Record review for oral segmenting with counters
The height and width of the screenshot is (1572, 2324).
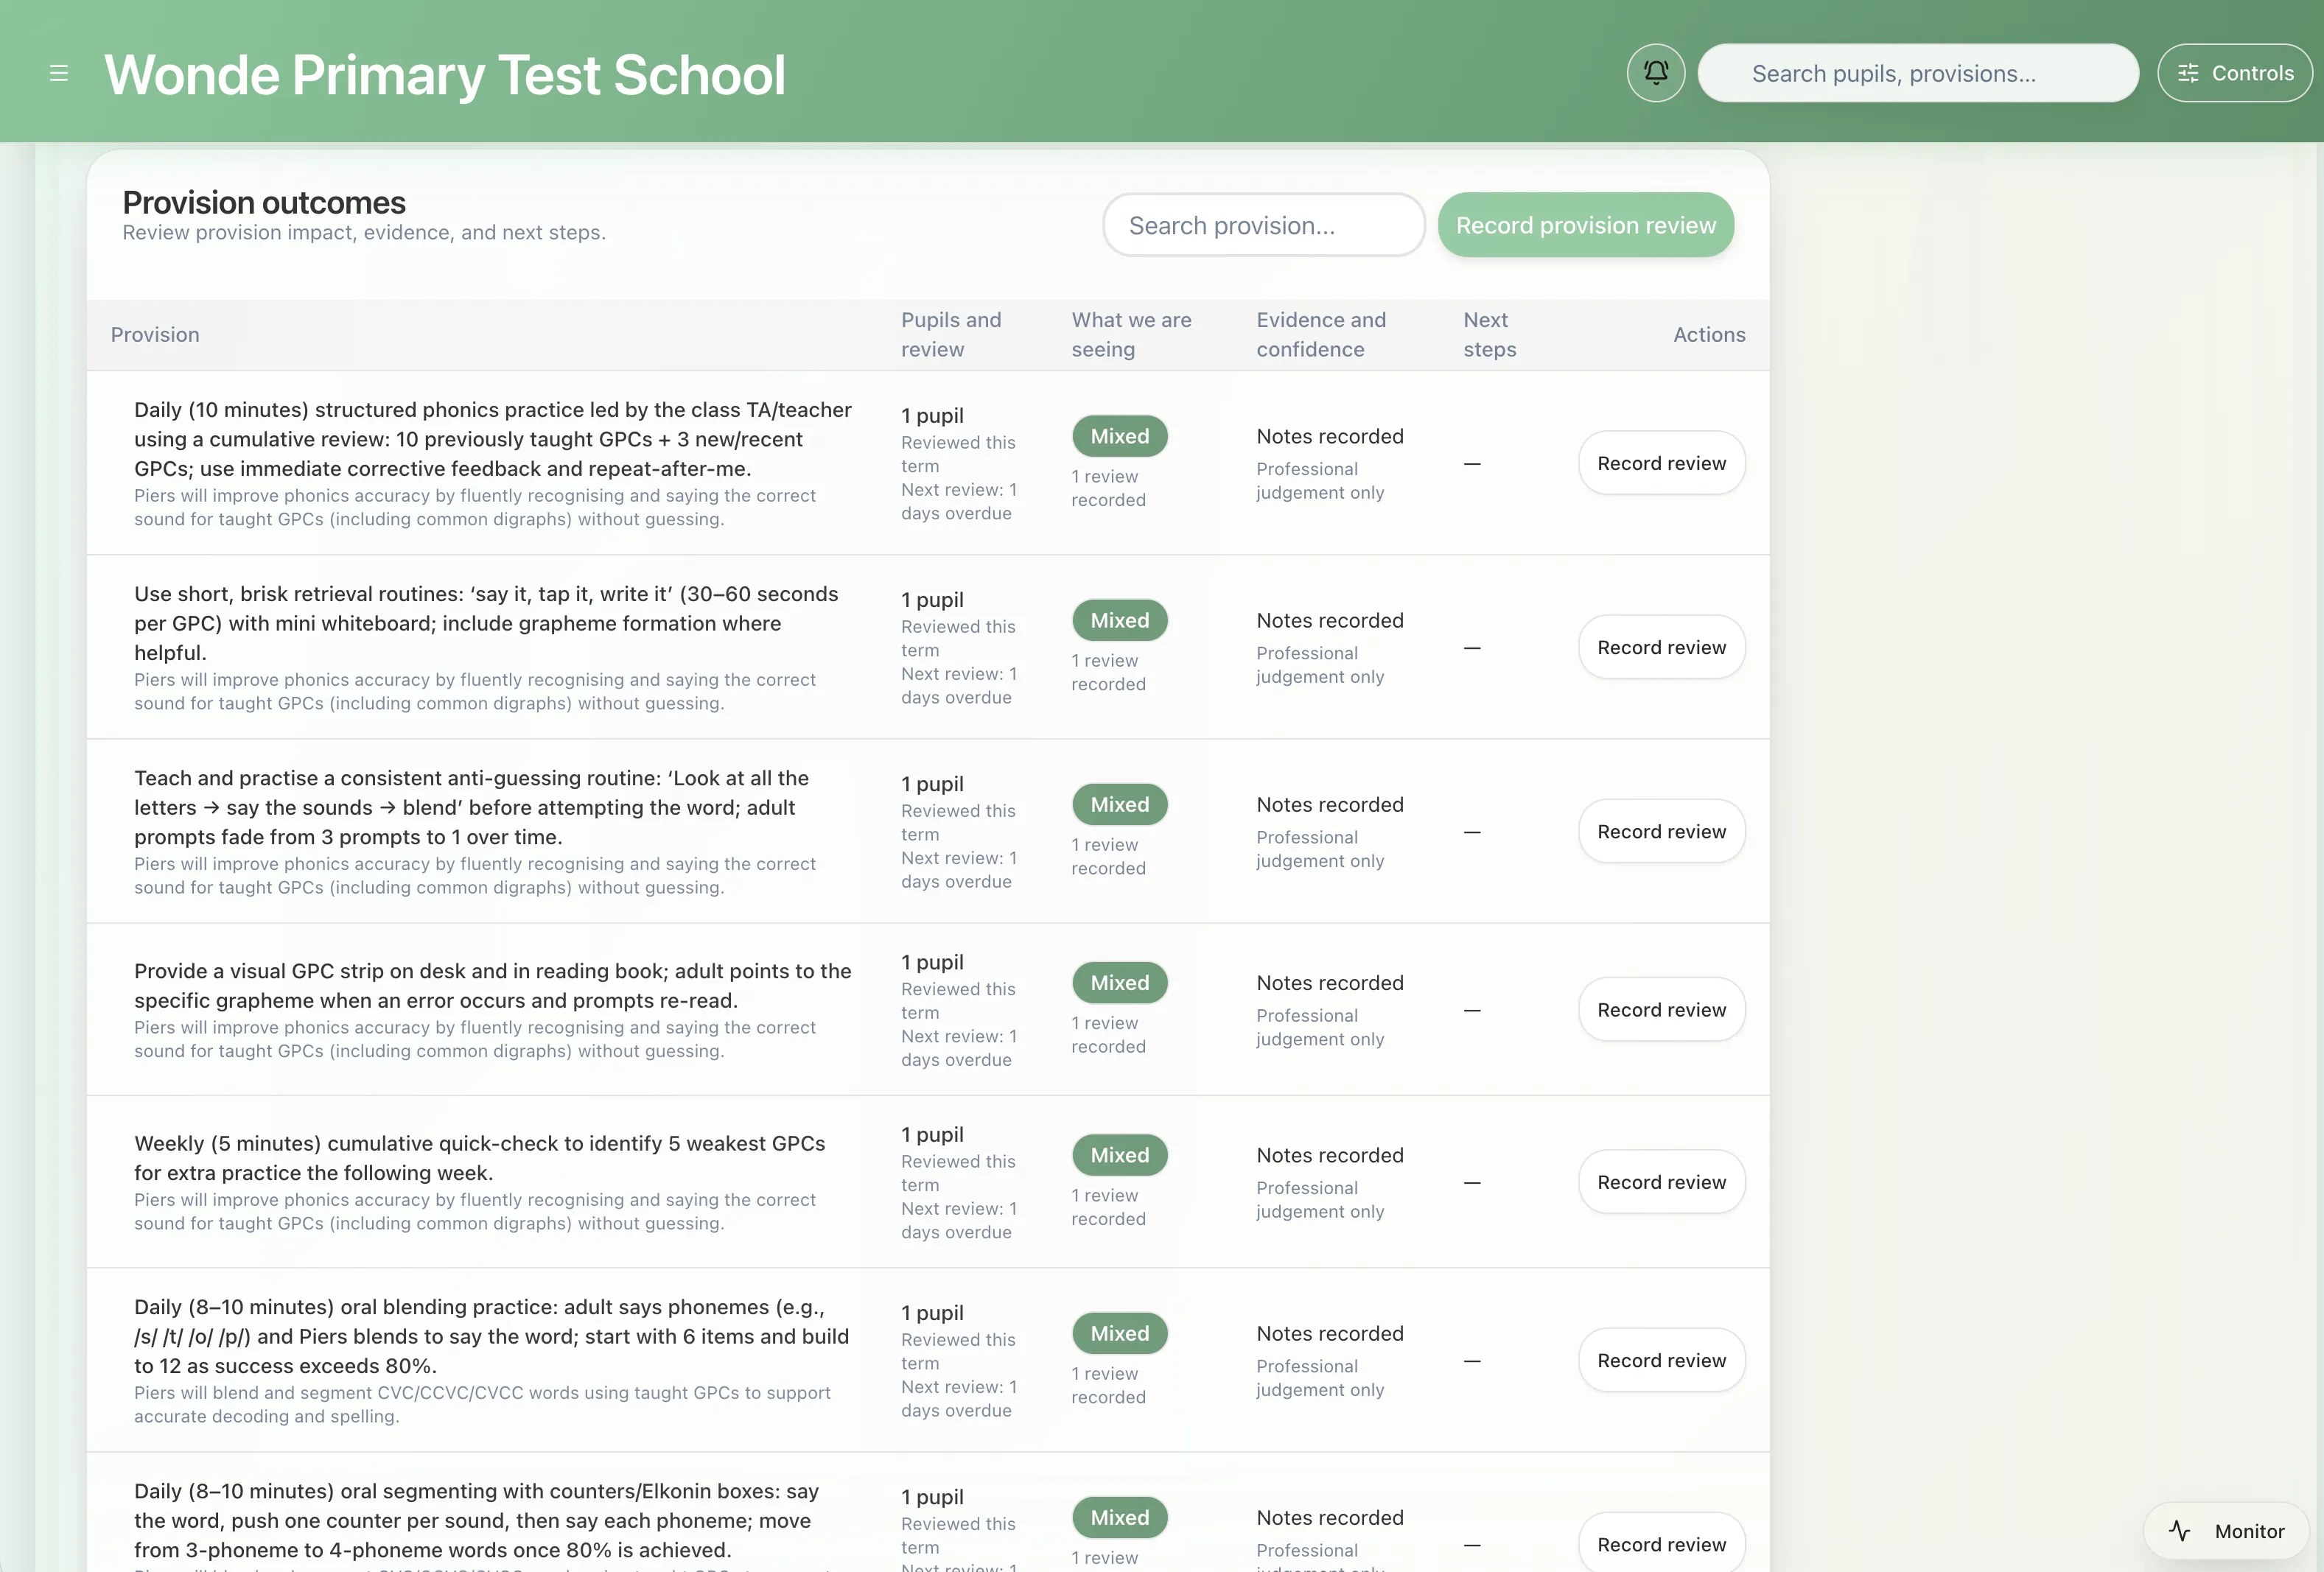[x=1661, y=1544]
